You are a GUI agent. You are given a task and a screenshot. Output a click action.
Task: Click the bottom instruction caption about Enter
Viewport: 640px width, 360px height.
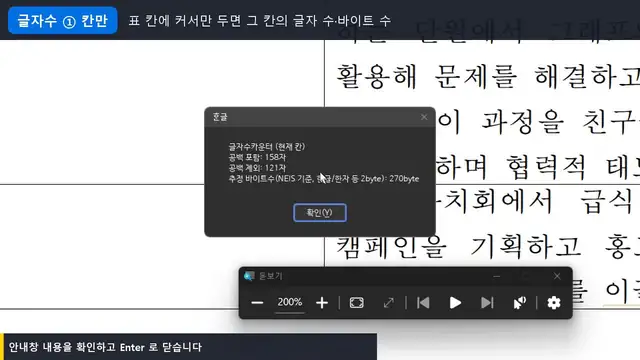[105, 347]
